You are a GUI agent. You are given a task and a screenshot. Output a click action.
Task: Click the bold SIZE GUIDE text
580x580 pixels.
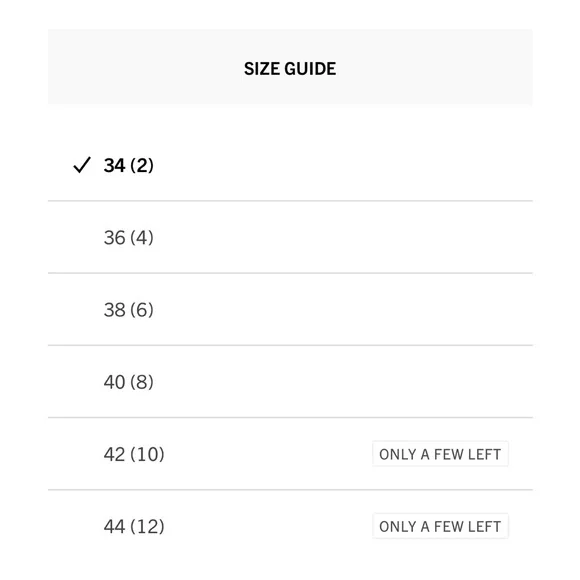[x=290, y=69]
